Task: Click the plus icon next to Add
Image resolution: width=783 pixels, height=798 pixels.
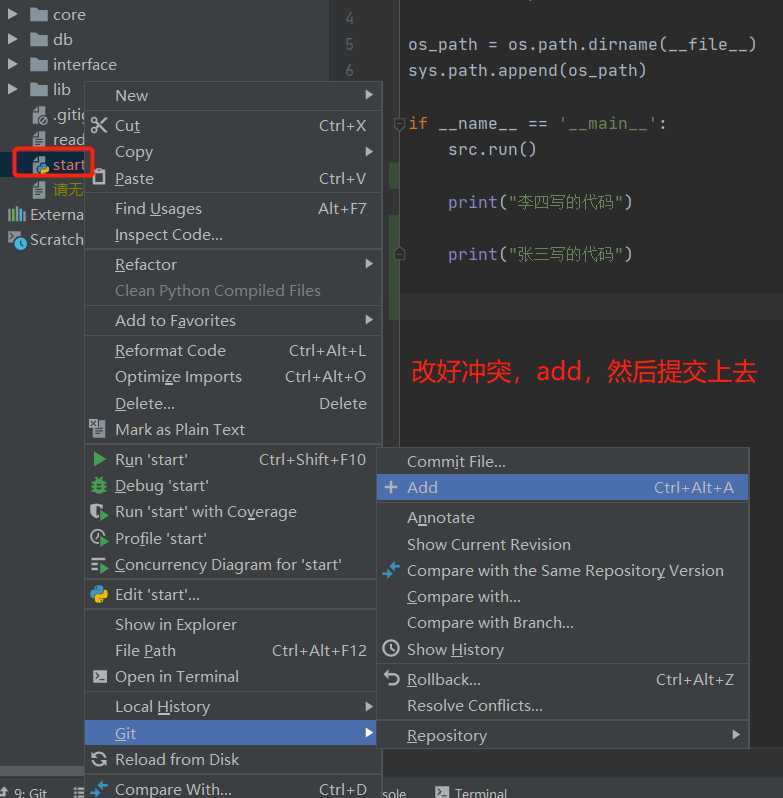Action: (x=391, y=487)
